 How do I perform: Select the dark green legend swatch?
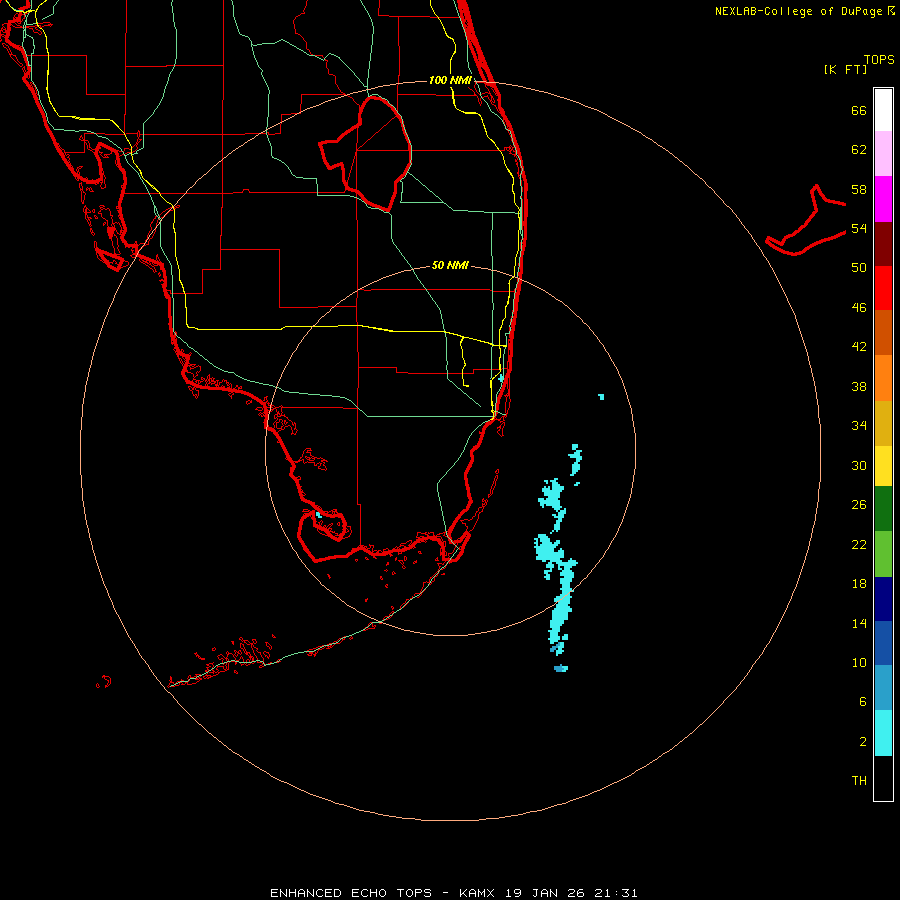[883, 509]
